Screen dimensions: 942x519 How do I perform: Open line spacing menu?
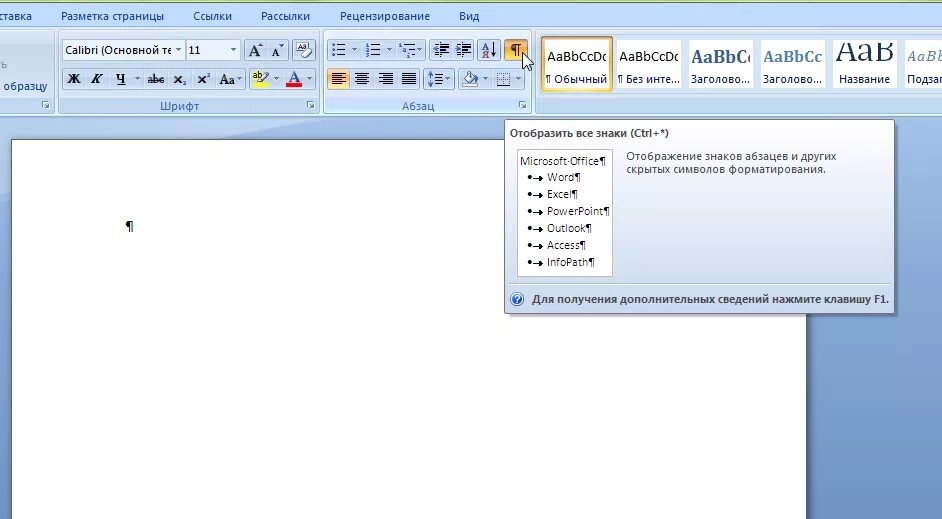[438, 79]
